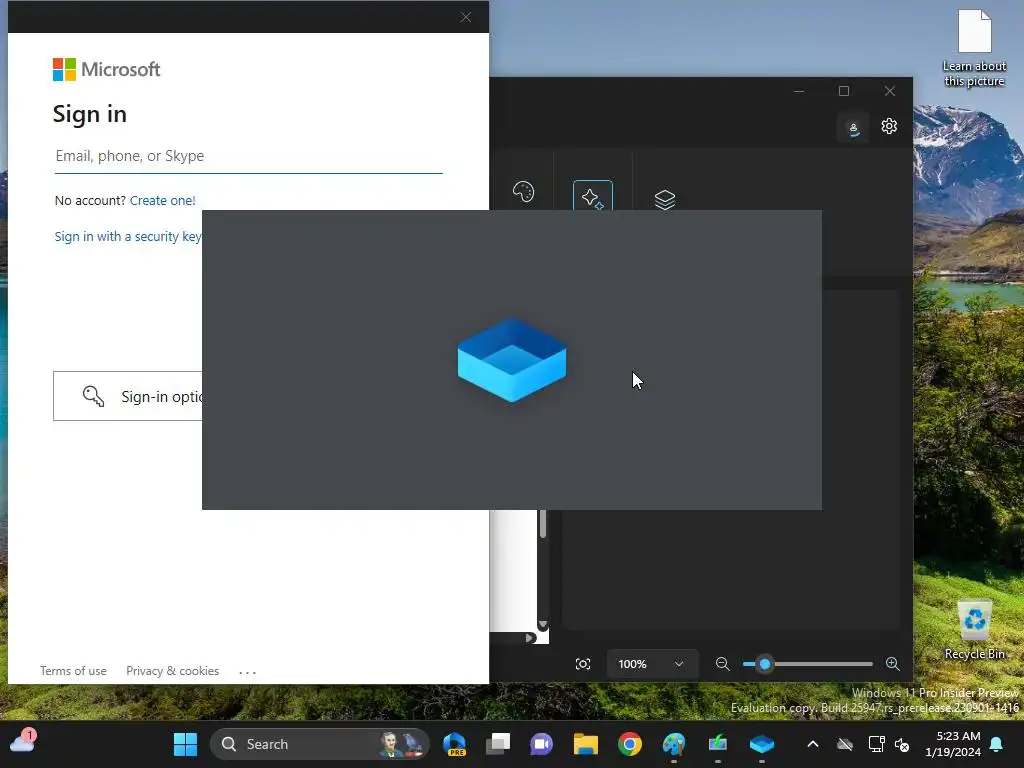Open Terms of use link
The width and height of the screenshot is (1024, 768).
(73, 671)
